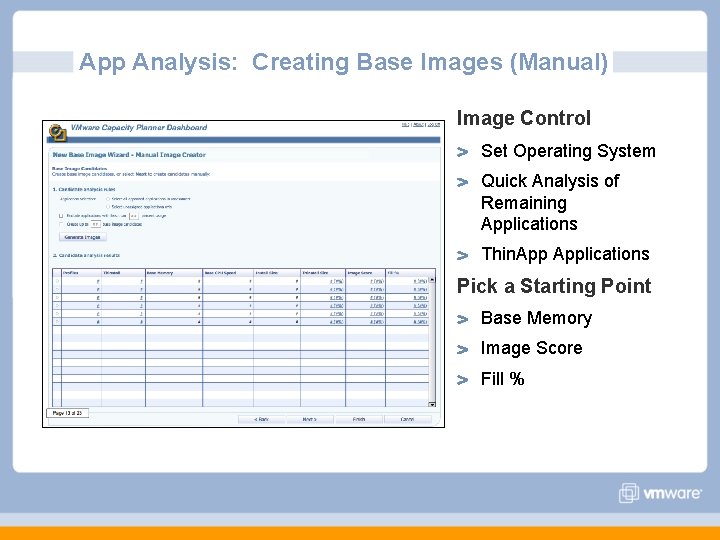Click the Thinned Size column header
The height and width of the screenshot is (540, 720).
coord(323,273)
